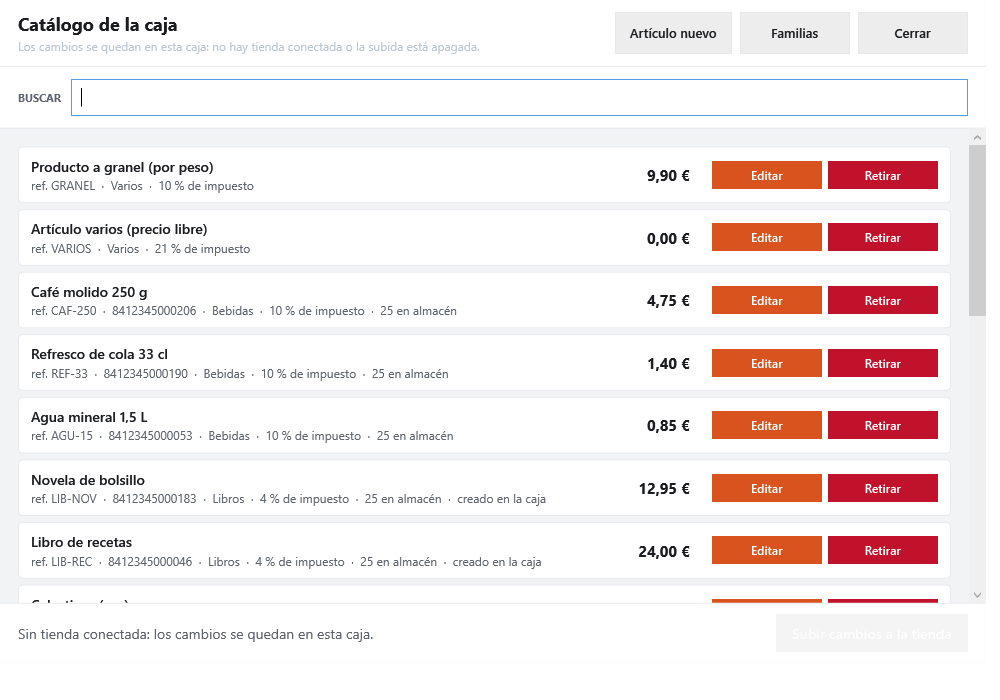1000x700 pixels.
Task: Close the catalog with Cerrar
Action: tap(913, 33)
